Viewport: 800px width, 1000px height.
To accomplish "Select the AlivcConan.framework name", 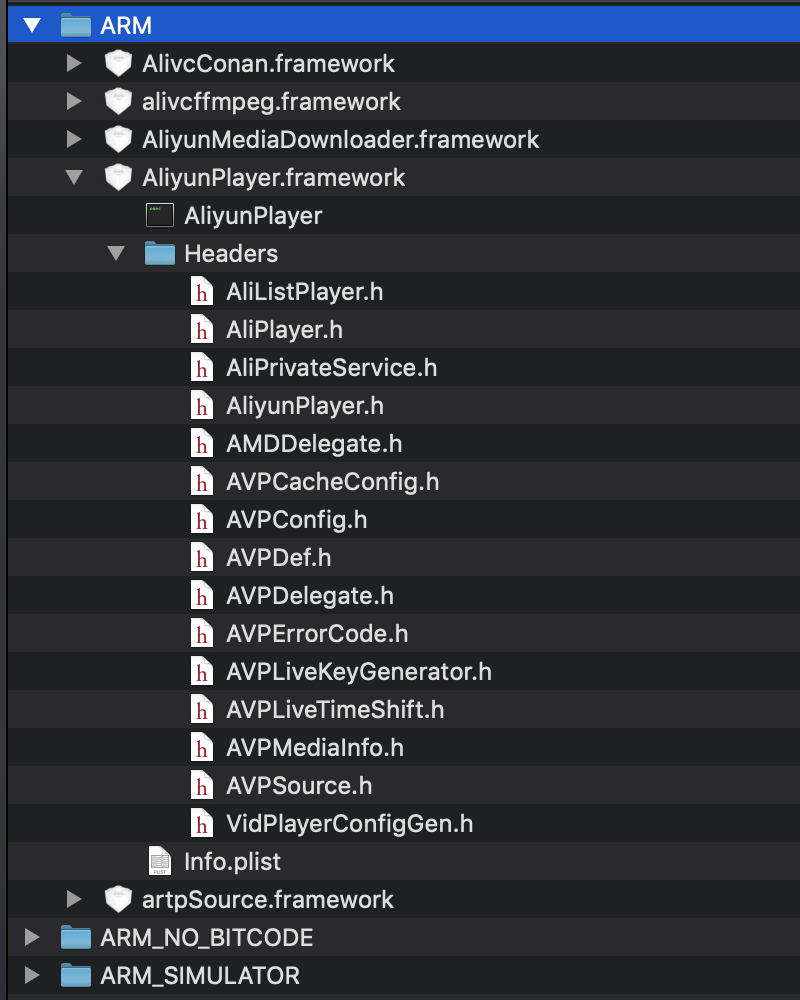I will click(x=269, y=63).
